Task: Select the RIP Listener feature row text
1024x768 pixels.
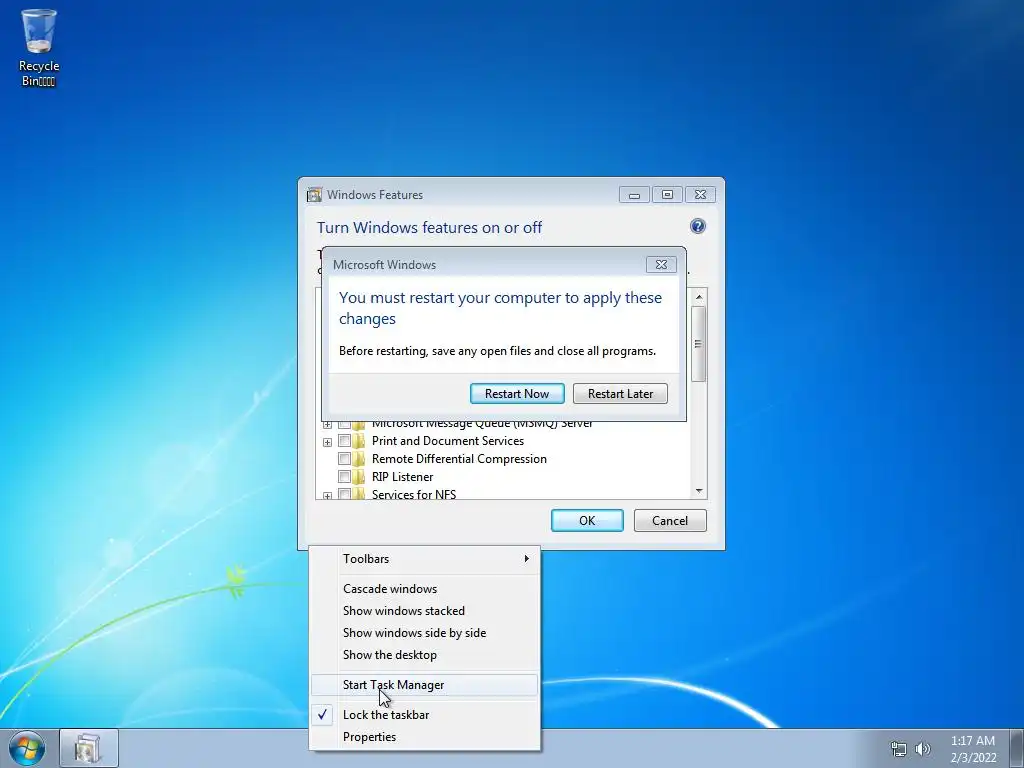Action: click(x=402, y=477)
